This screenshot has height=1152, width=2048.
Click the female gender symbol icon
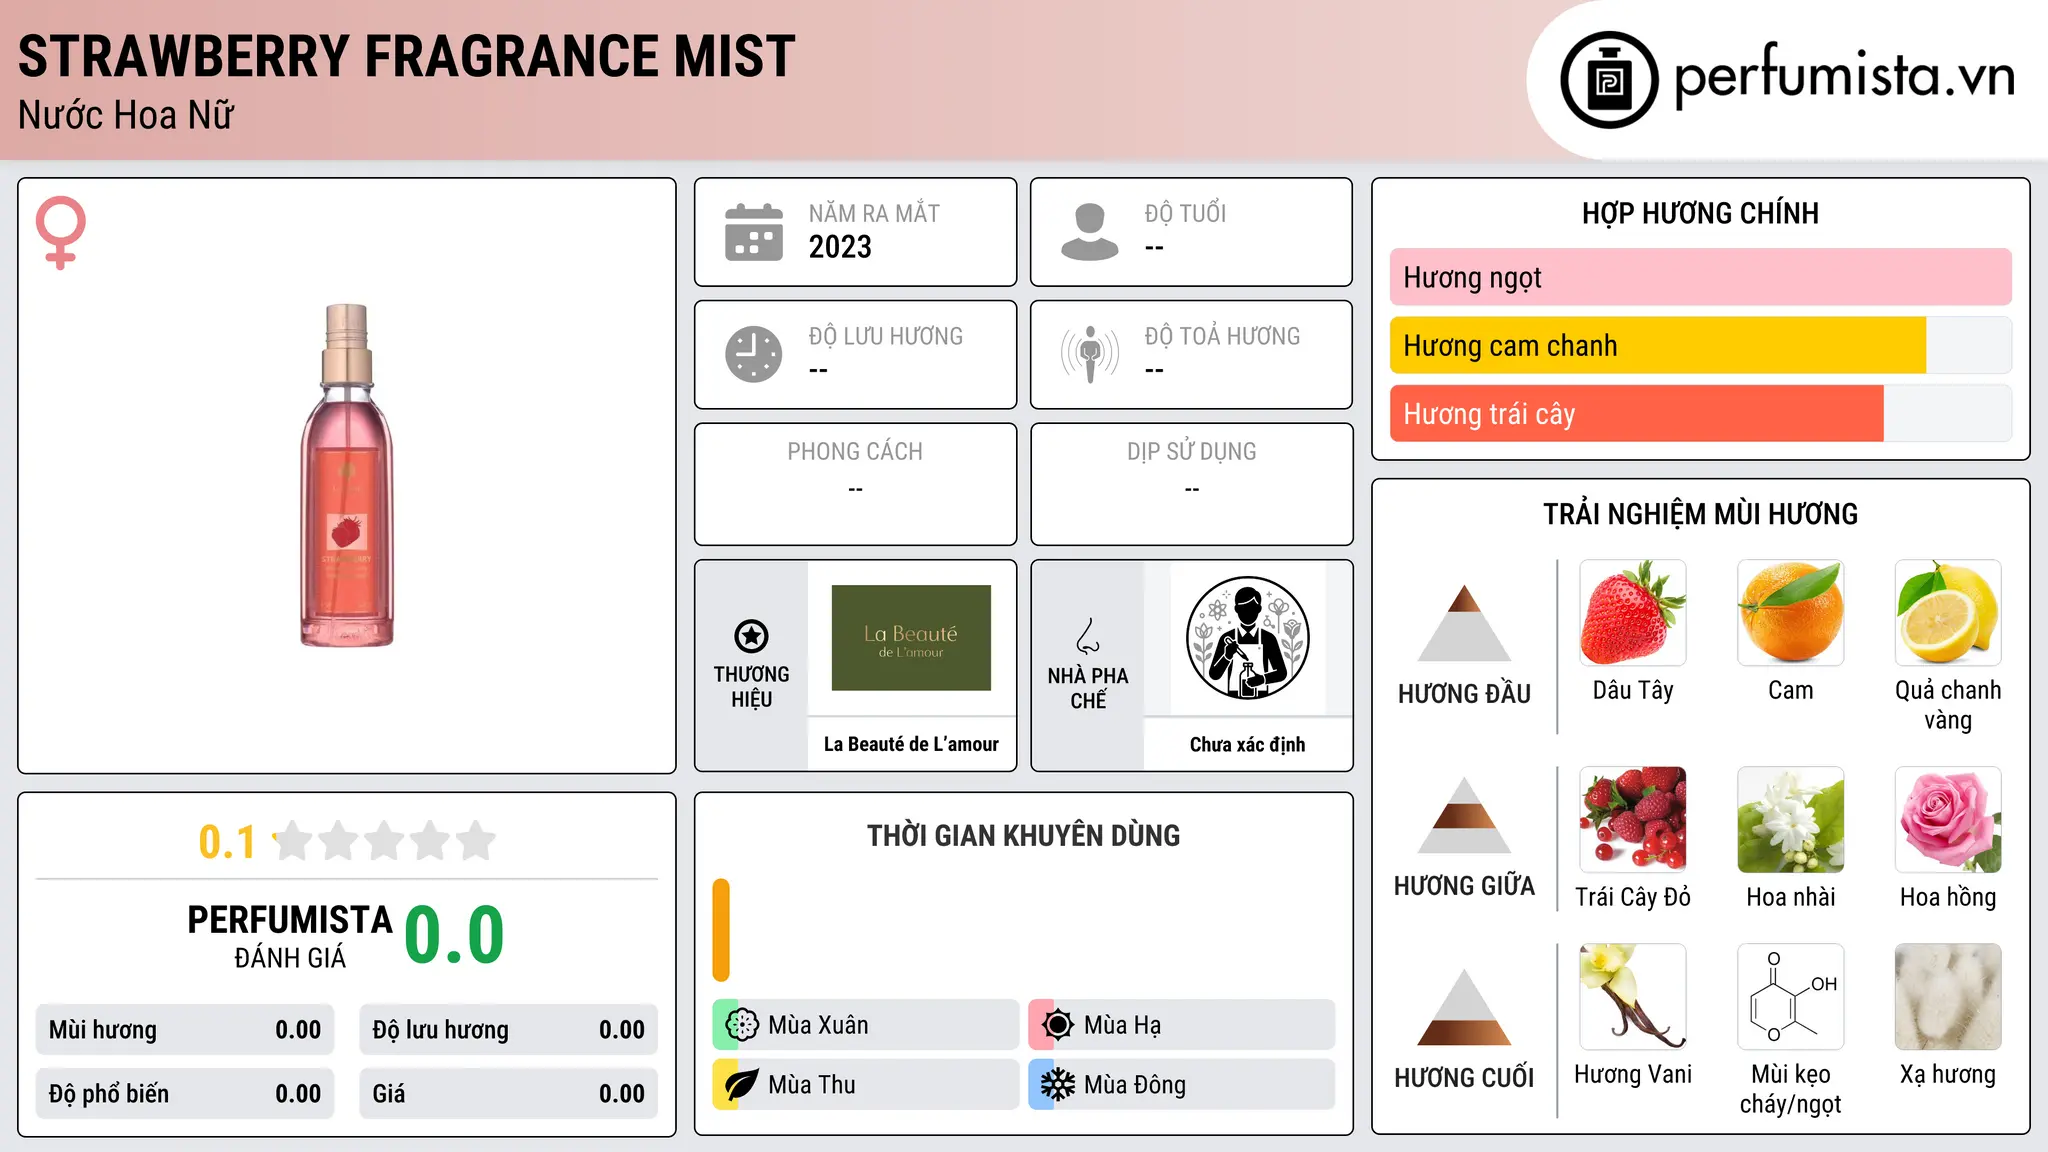click(x=61, y=233)
